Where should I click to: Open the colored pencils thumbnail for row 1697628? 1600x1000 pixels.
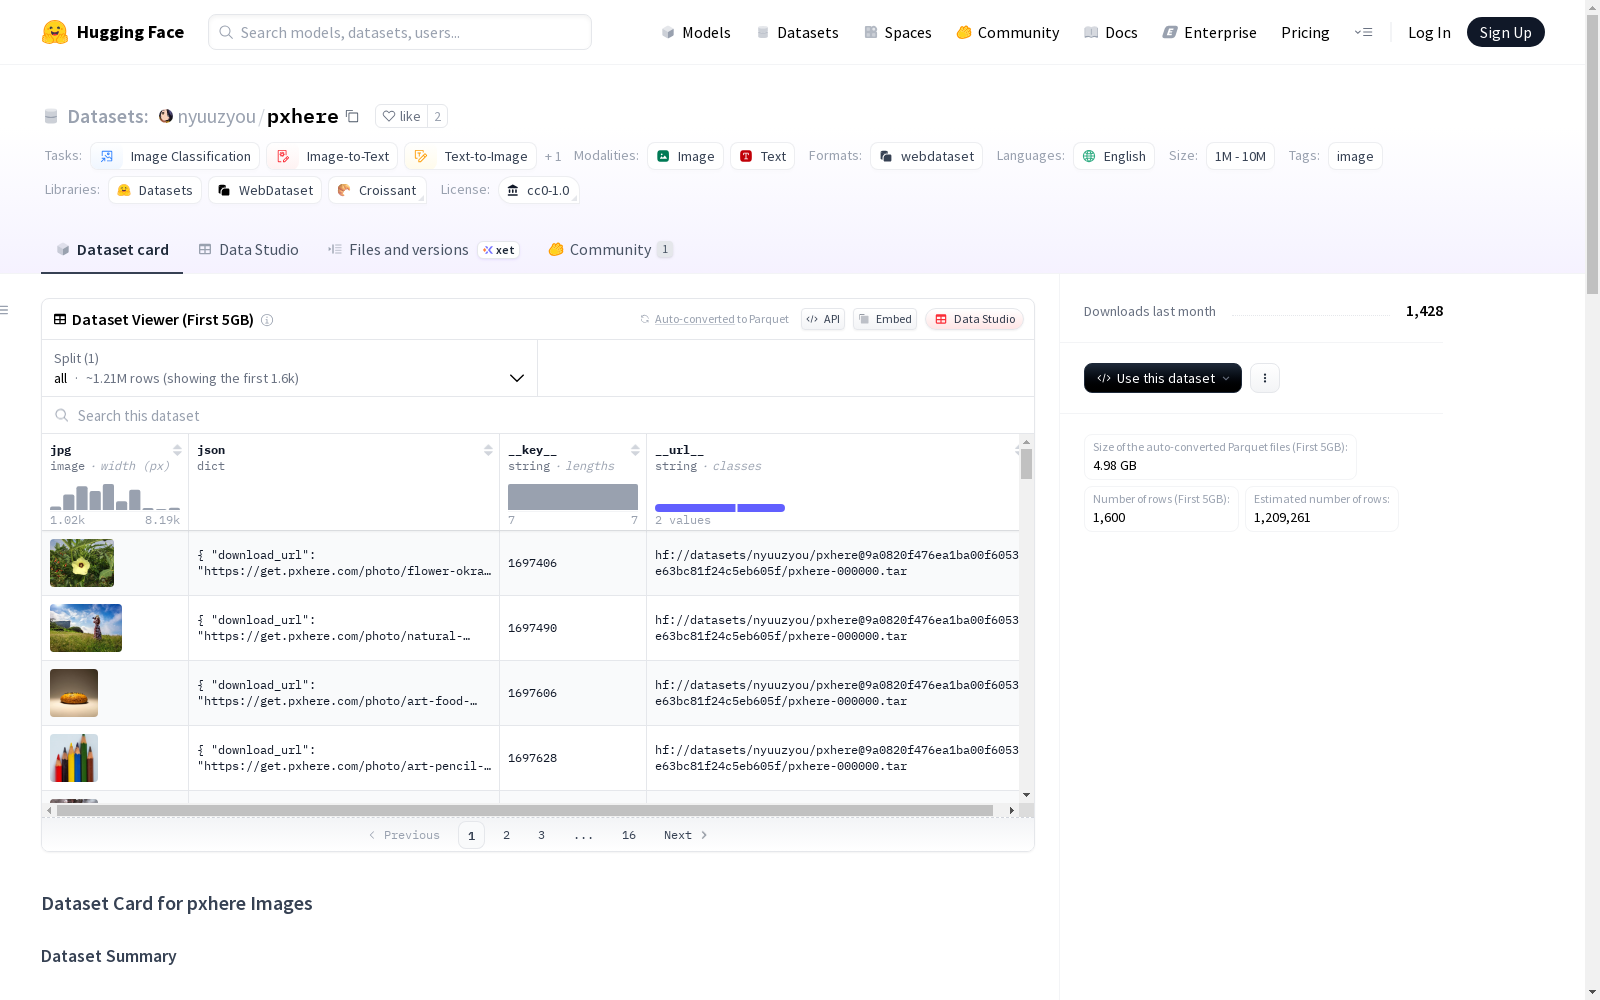tap(74, 758)
